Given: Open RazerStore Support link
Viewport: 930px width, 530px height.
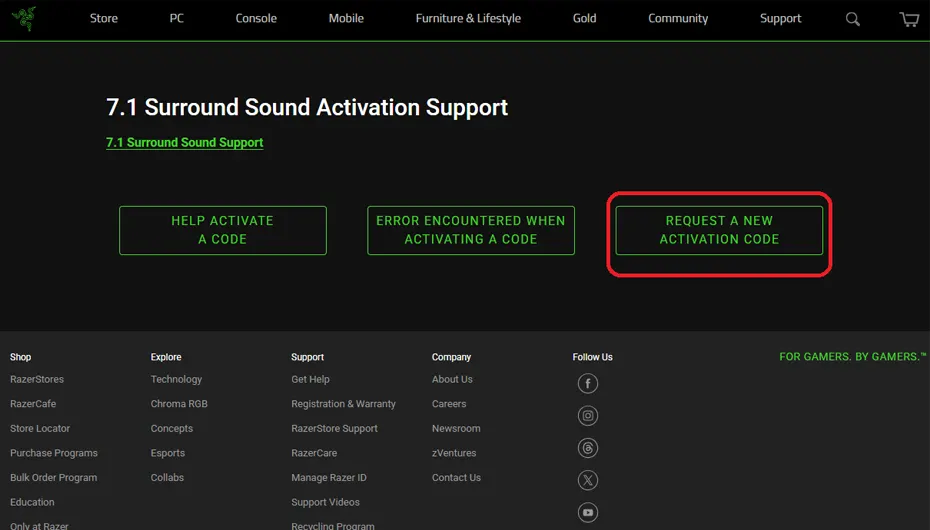Looking at the screenshot, I should 334,429.
